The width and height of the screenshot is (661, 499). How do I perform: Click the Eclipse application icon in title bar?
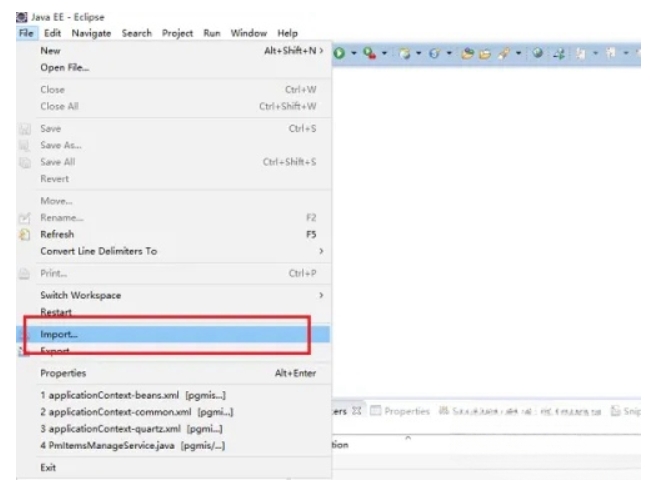tap(23, 17)
